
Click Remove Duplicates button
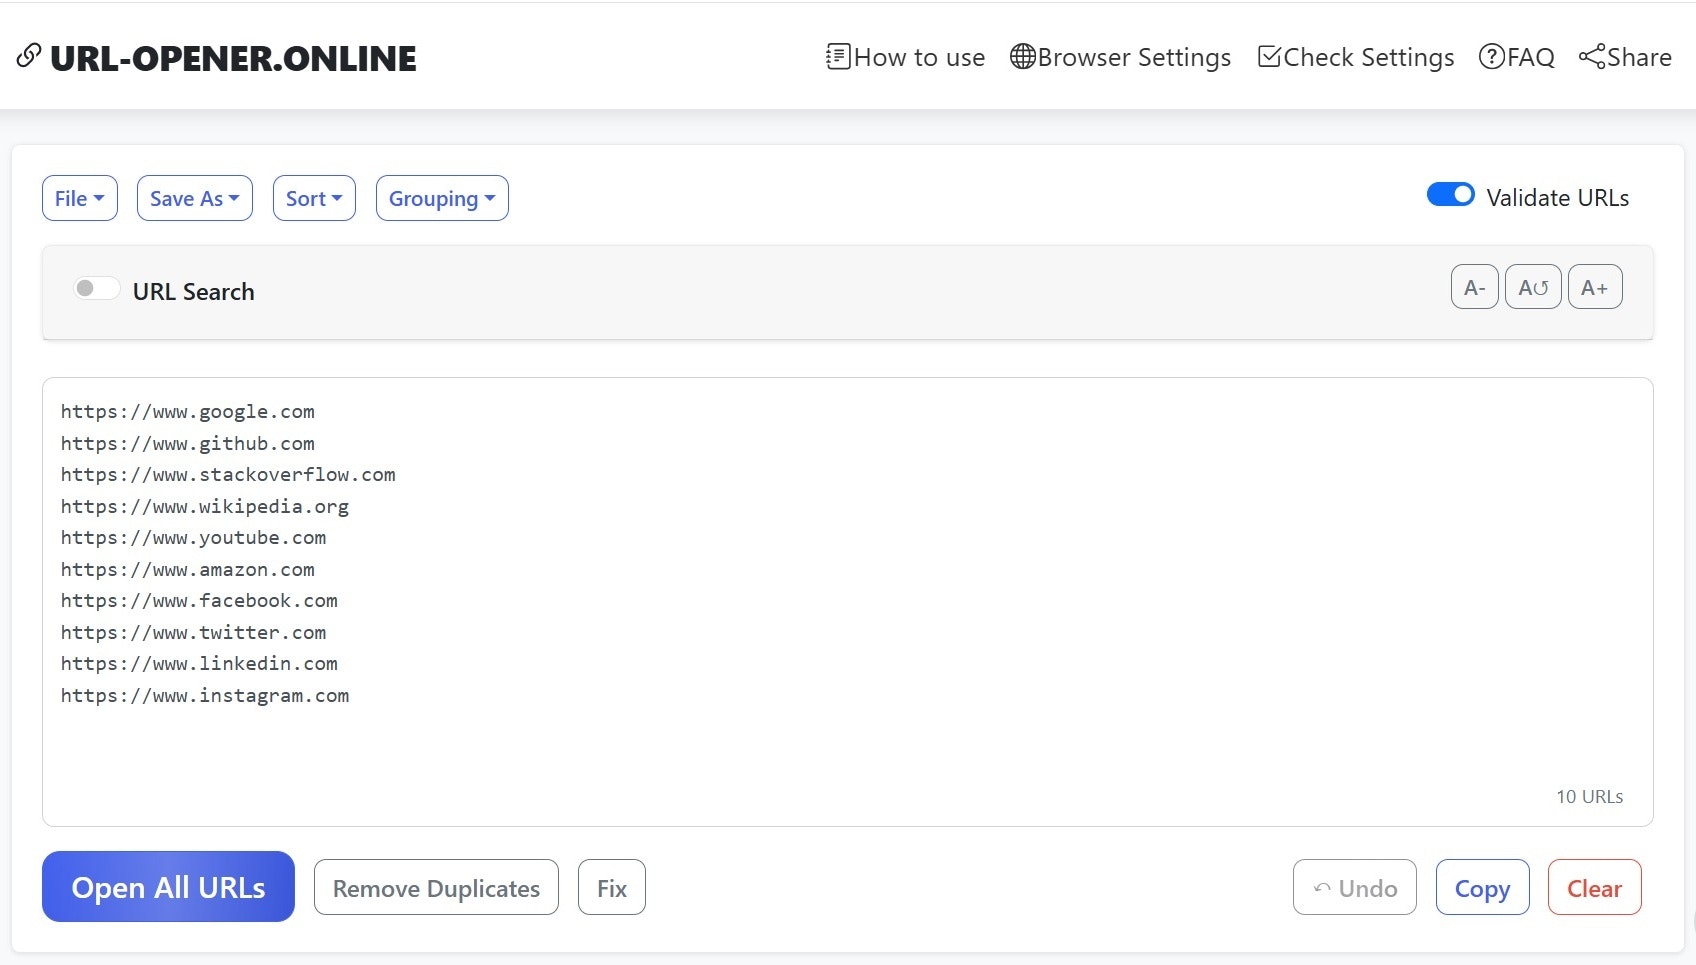(x=436, y=887)
